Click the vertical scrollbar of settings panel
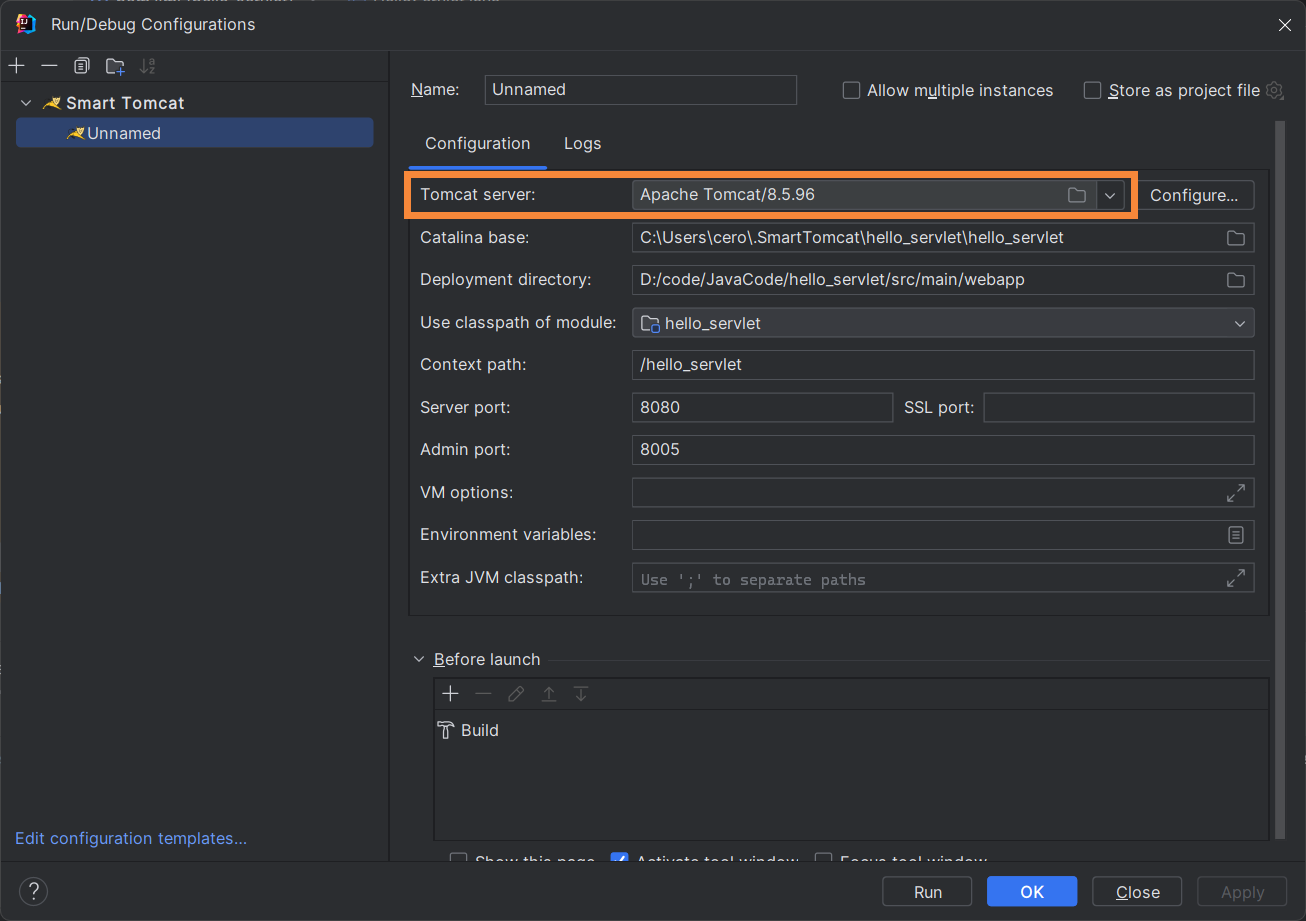Screen dimensions: 1306x921 (1279, 480)
